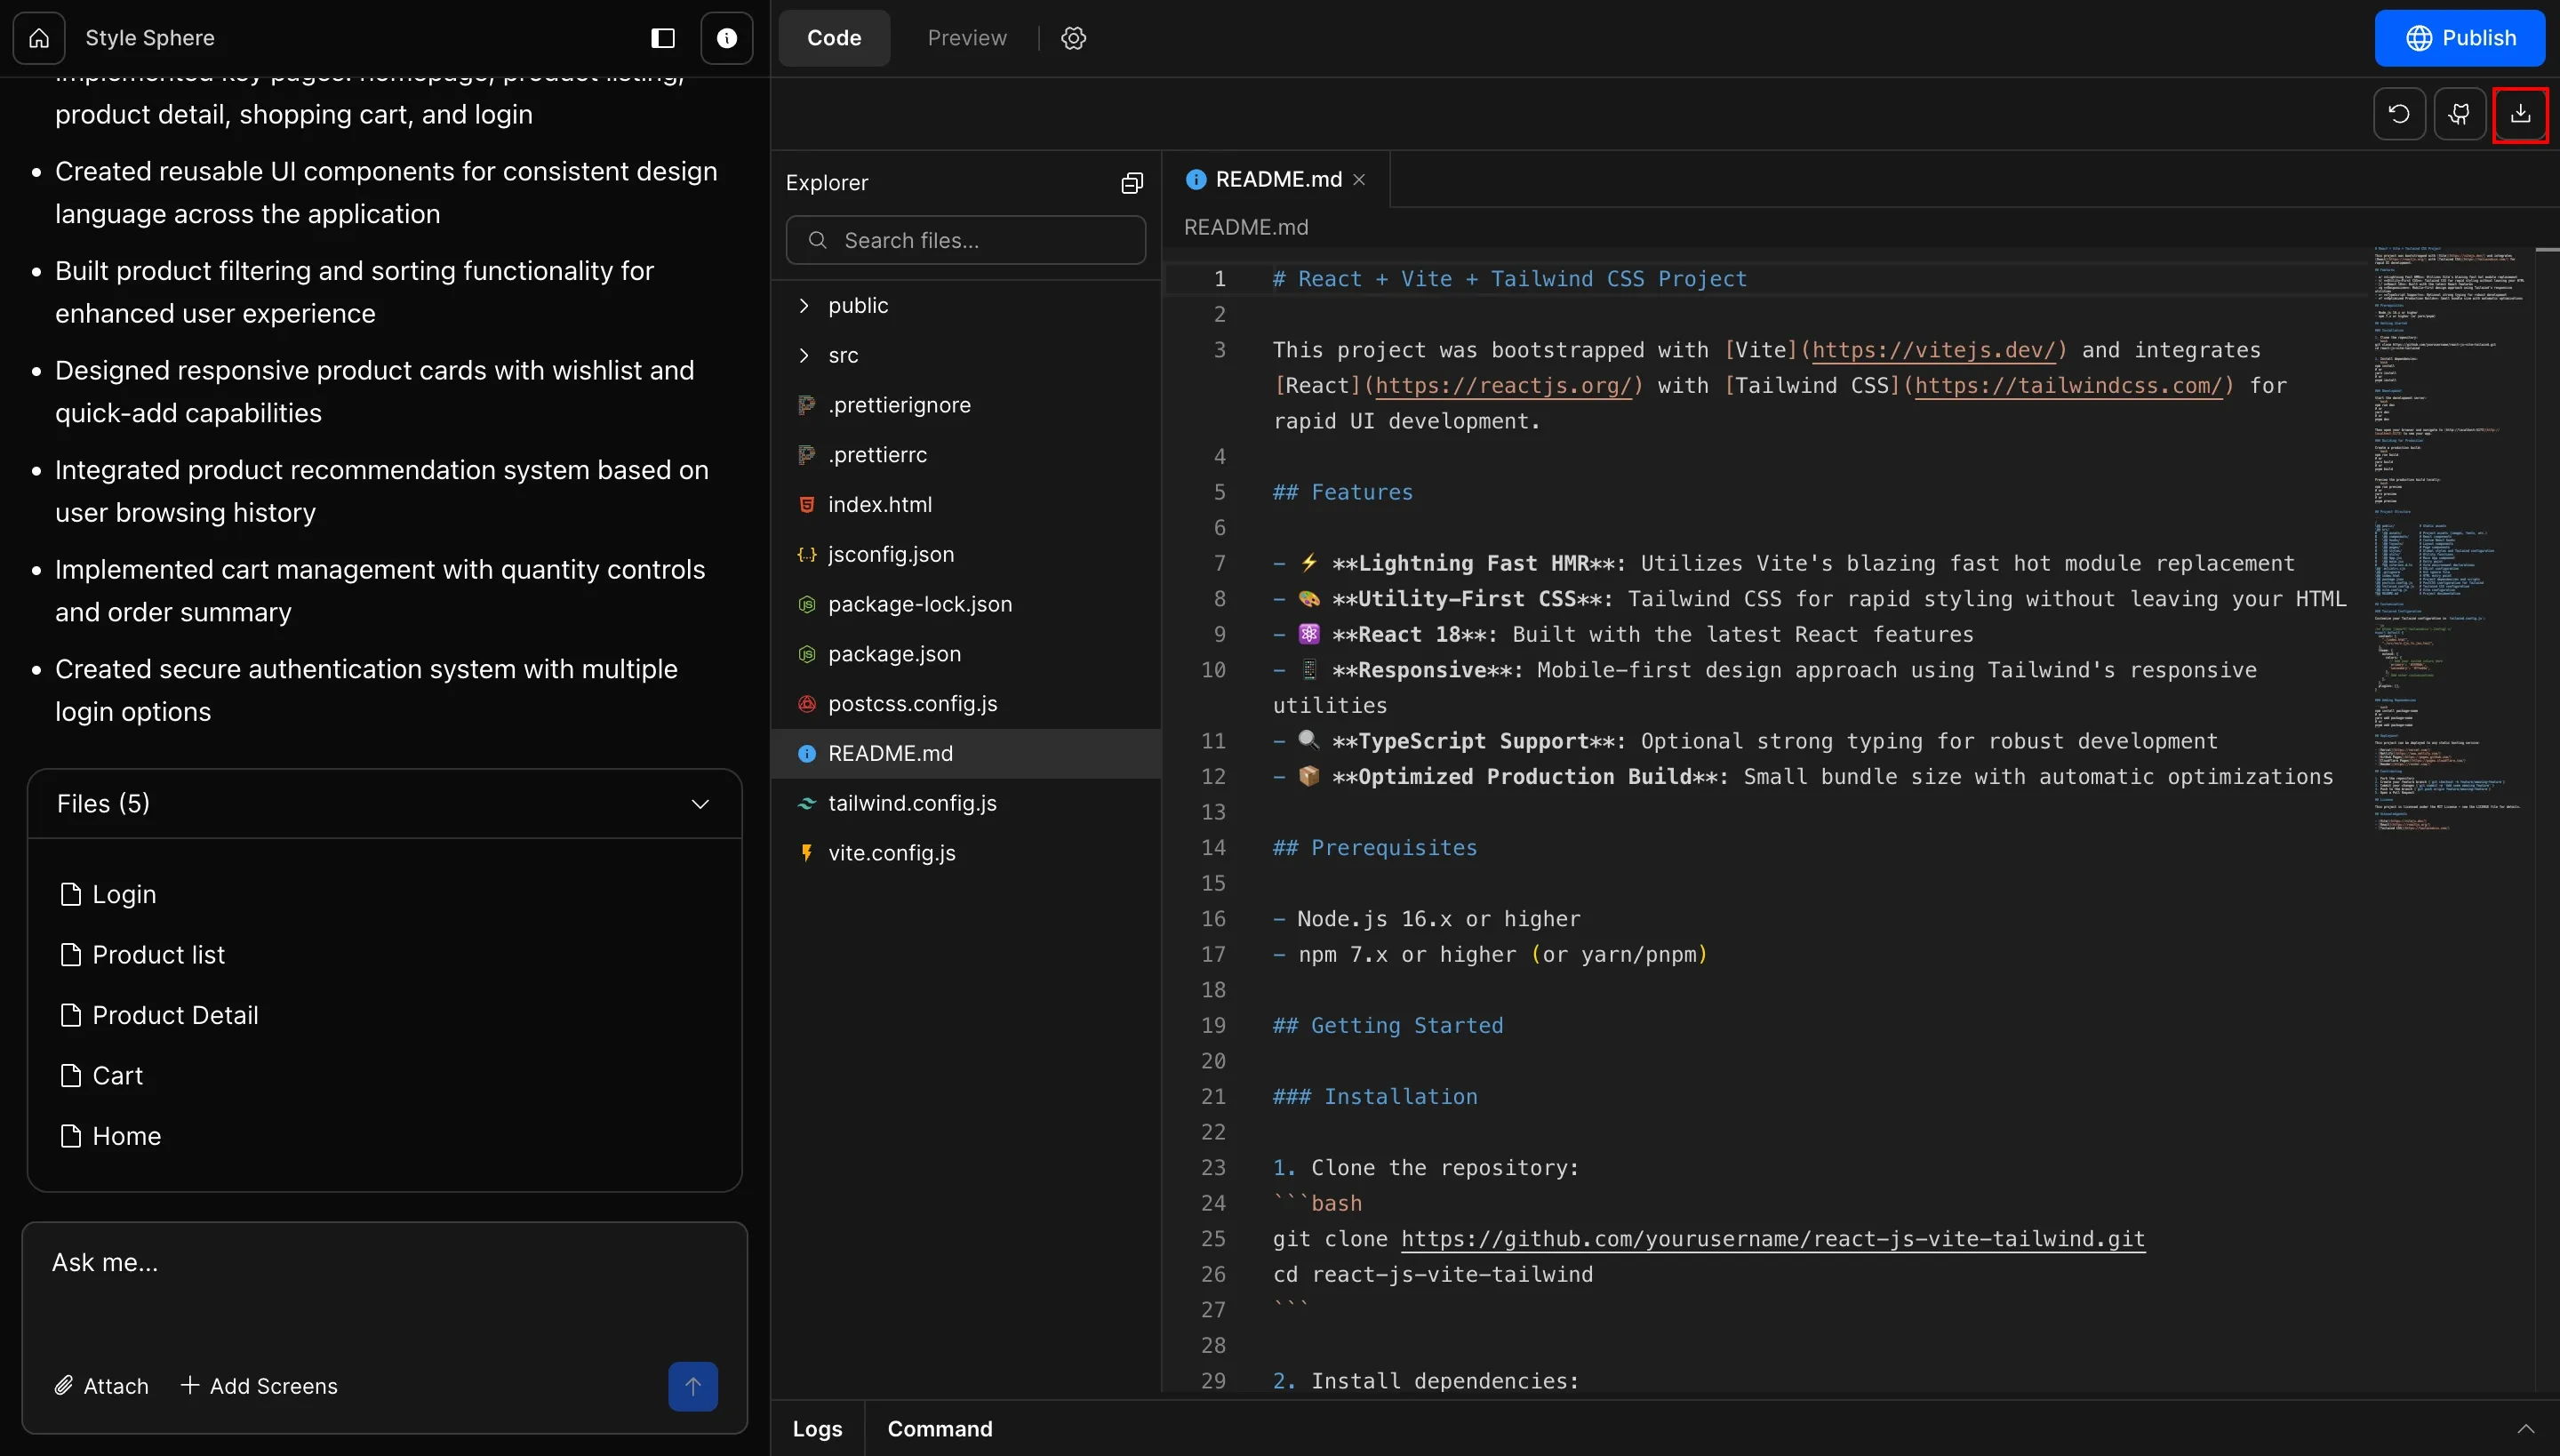Screen dimensions: 2560x1456
Task: Download the project code
Action: [2520, 114]
